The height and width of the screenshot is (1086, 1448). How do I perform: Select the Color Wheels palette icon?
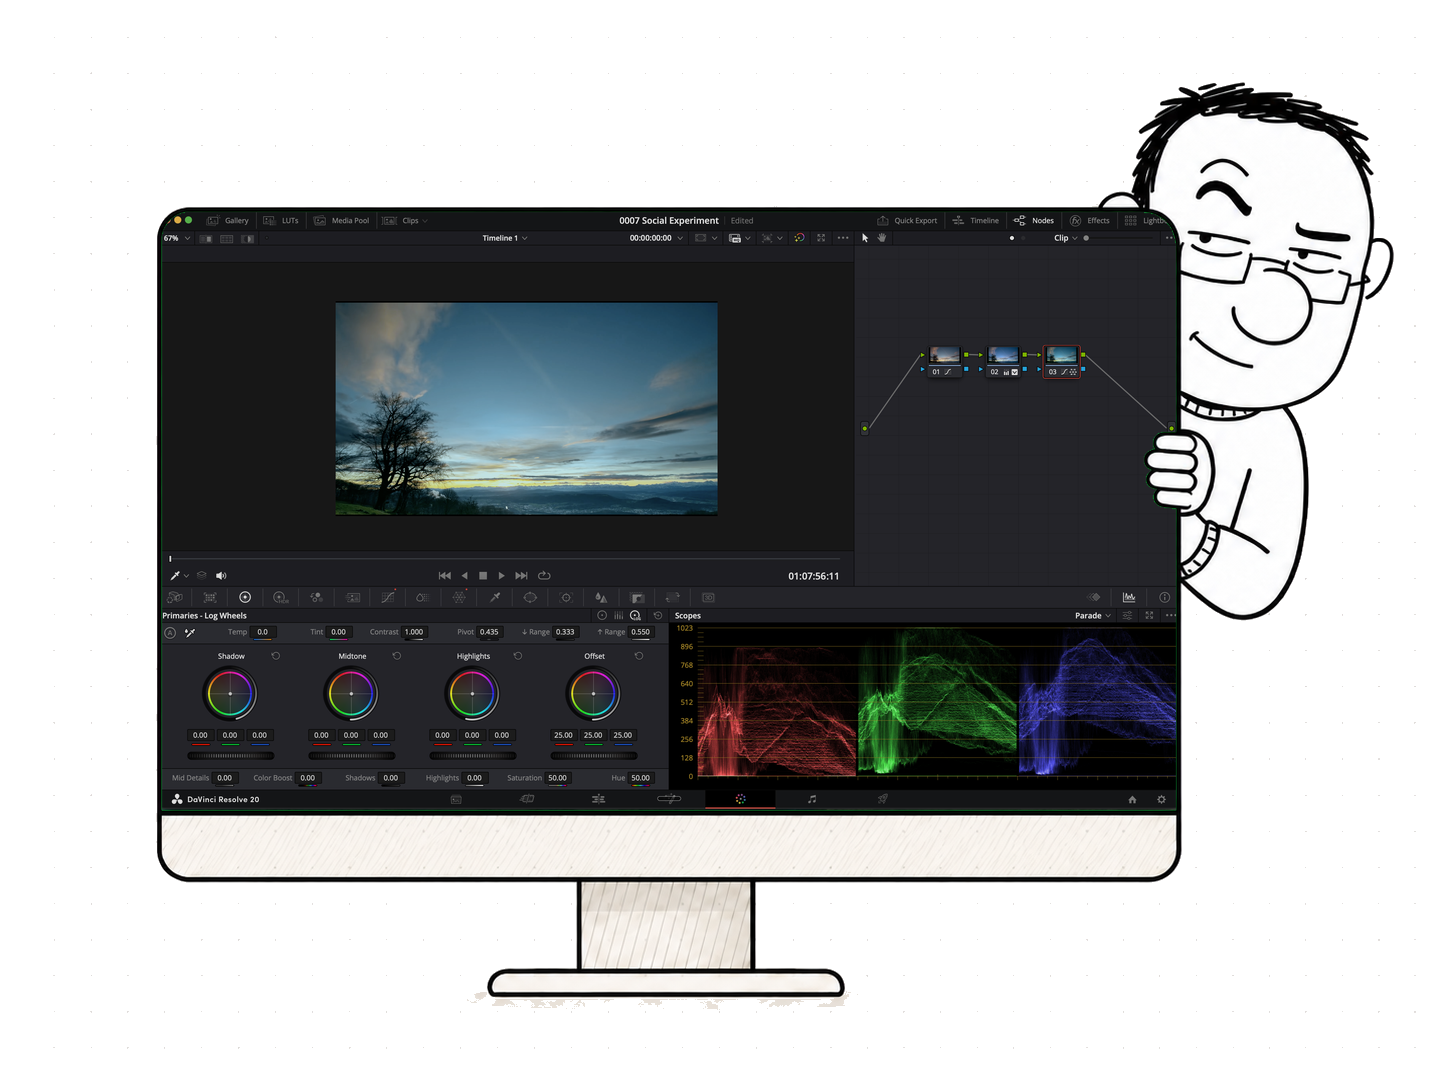245,597
